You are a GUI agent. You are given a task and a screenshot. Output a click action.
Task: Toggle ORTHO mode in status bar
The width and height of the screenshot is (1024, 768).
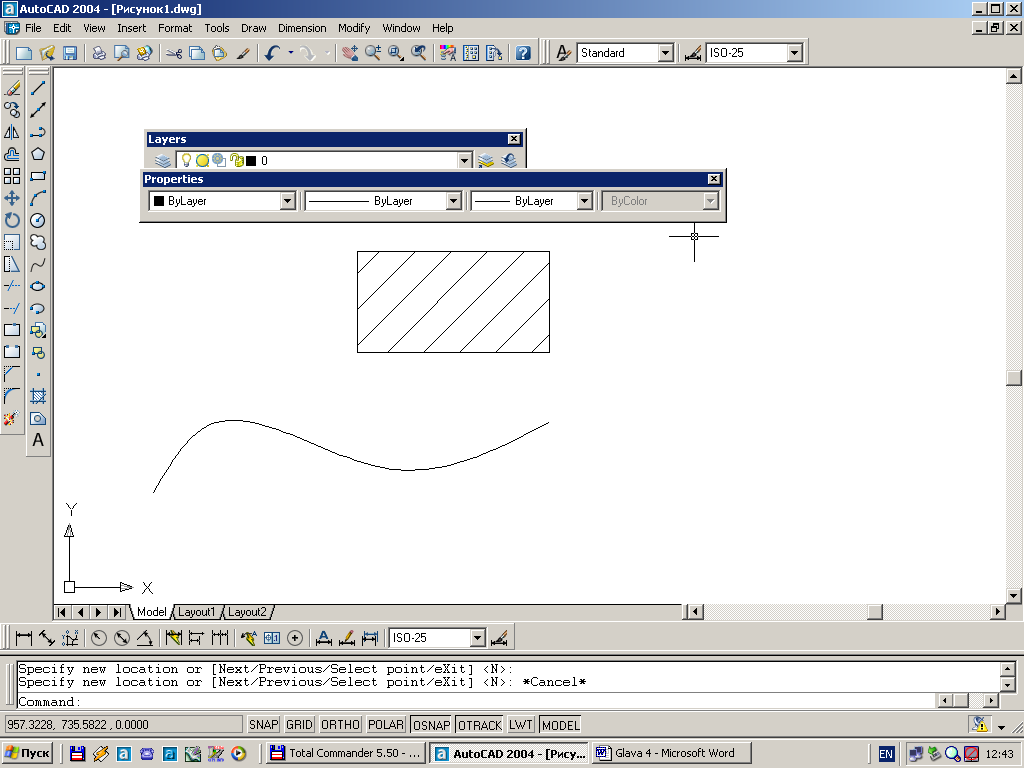[340, 725]
